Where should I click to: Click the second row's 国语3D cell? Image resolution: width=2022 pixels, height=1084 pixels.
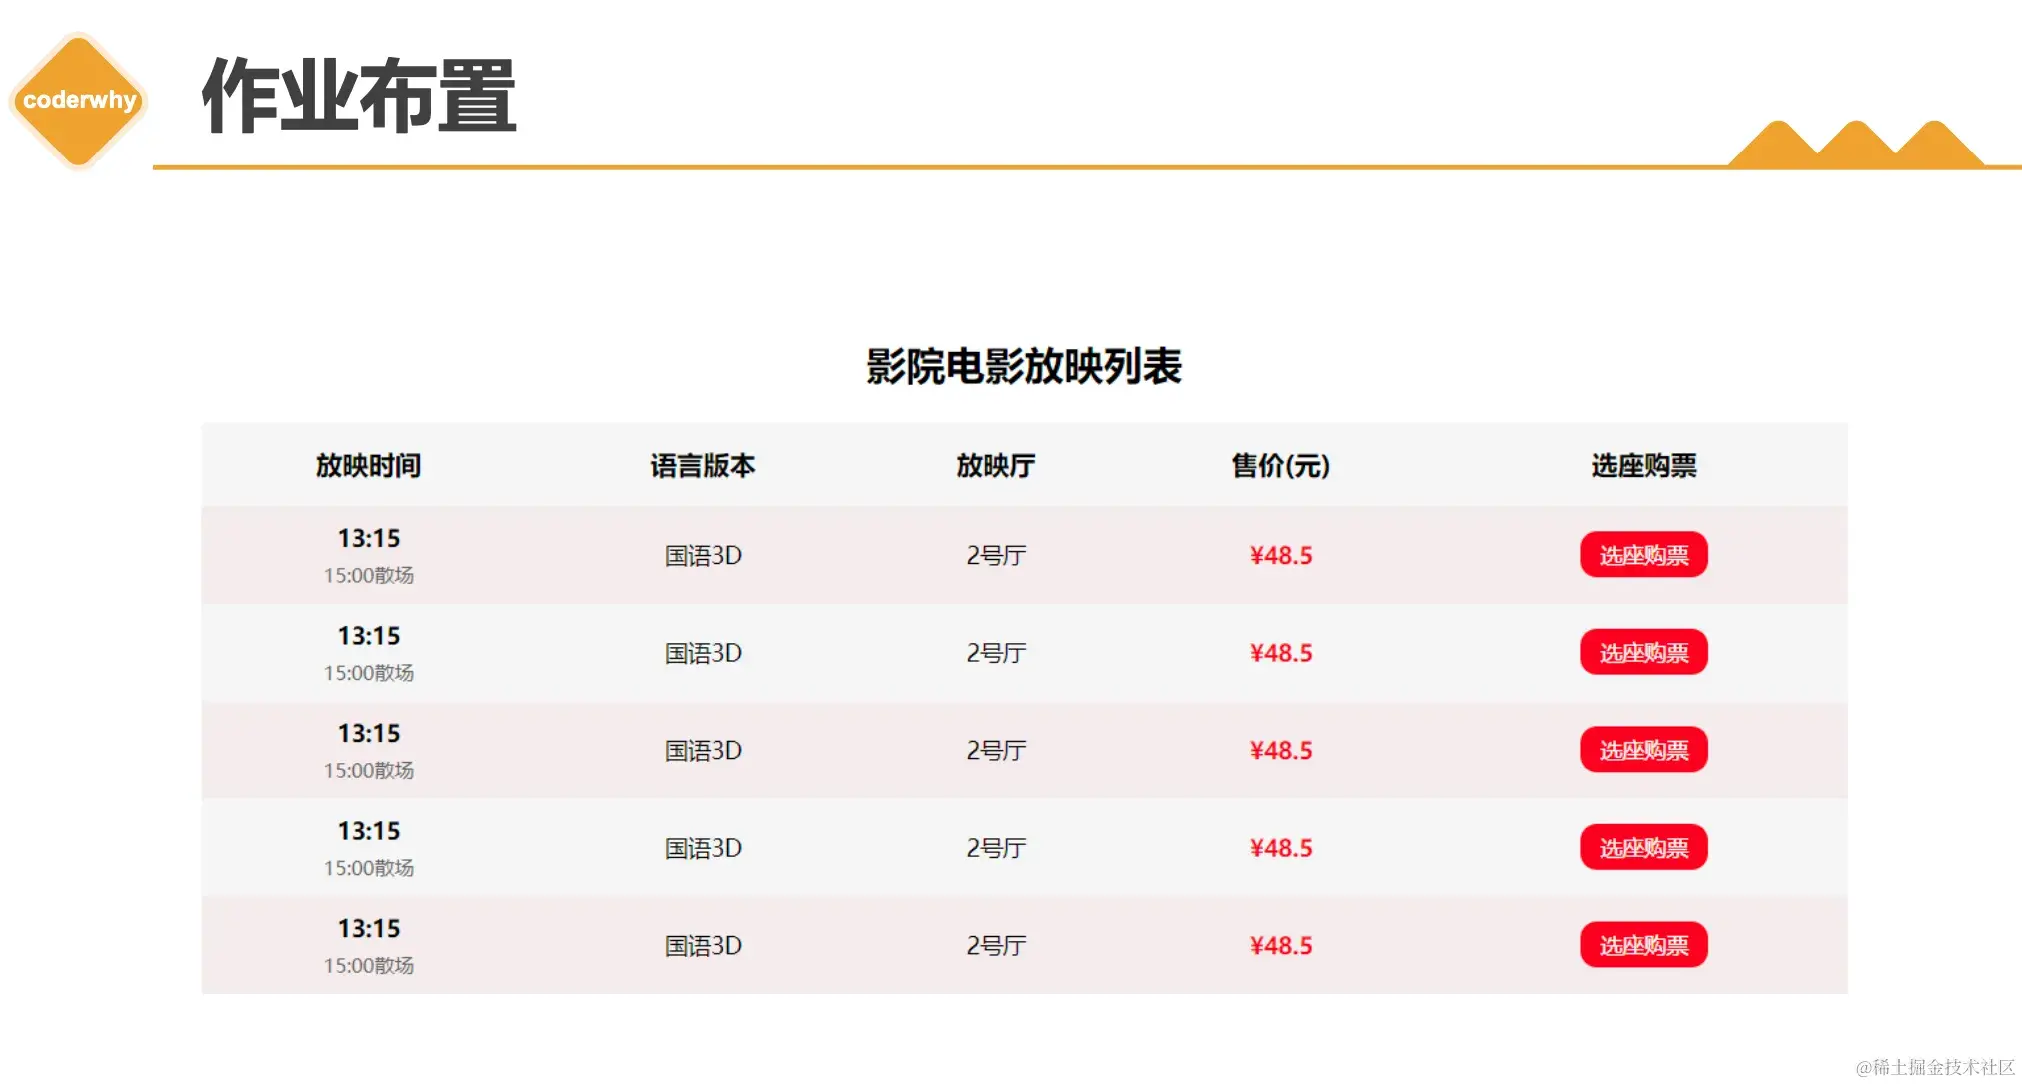(703, 653)
